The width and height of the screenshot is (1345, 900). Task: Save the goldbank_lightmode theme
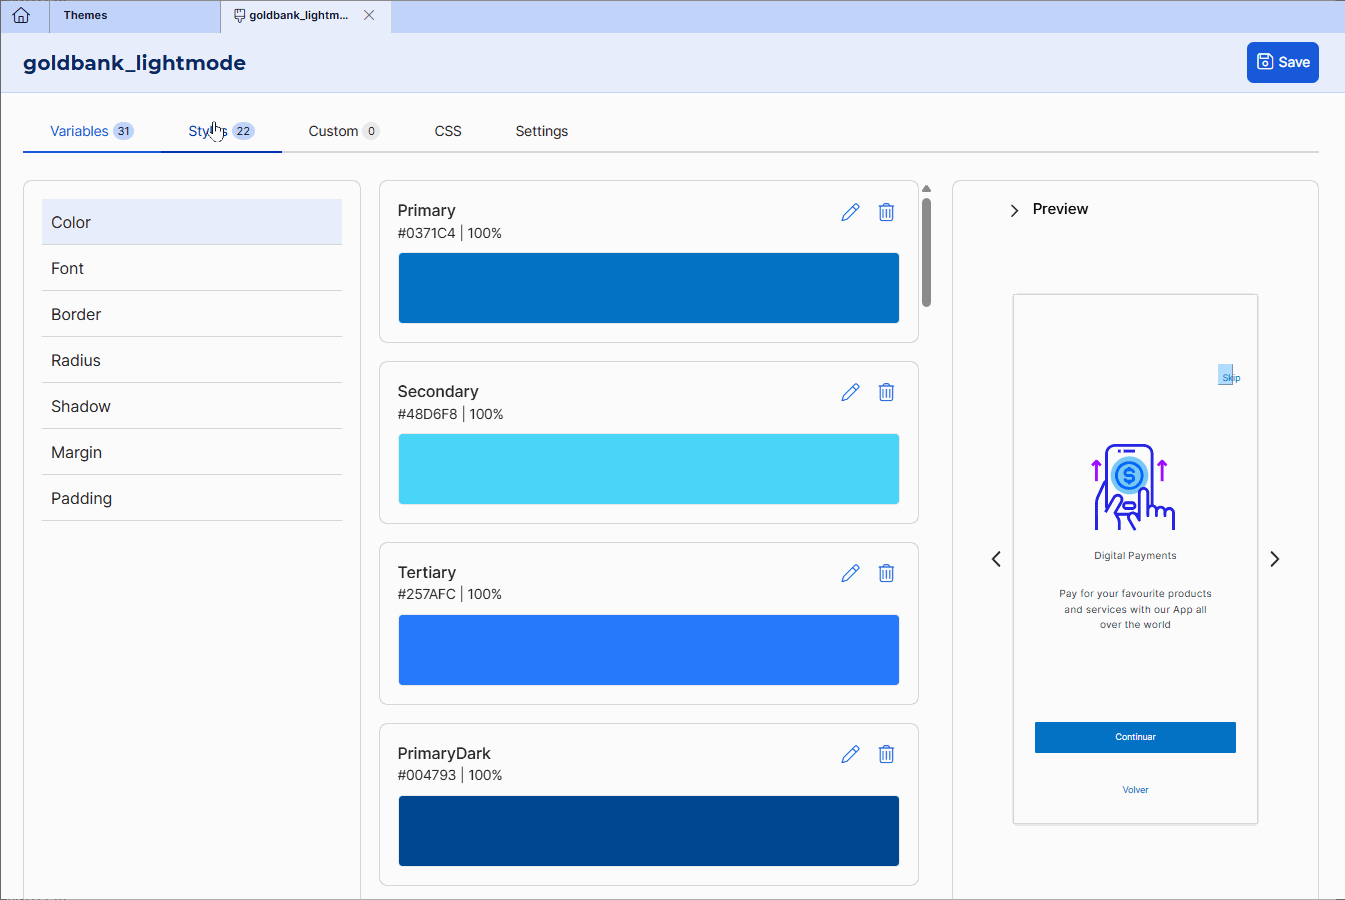point(1282,62)
